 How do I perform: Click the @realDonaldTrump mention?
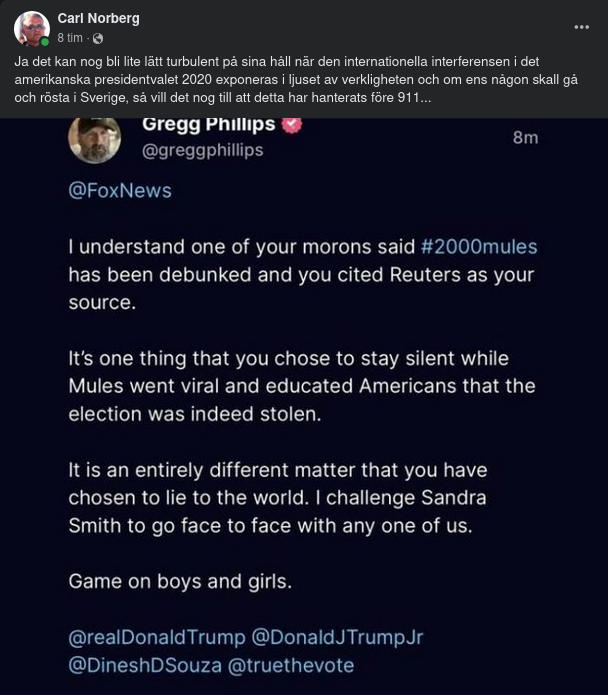click(157, 637)
